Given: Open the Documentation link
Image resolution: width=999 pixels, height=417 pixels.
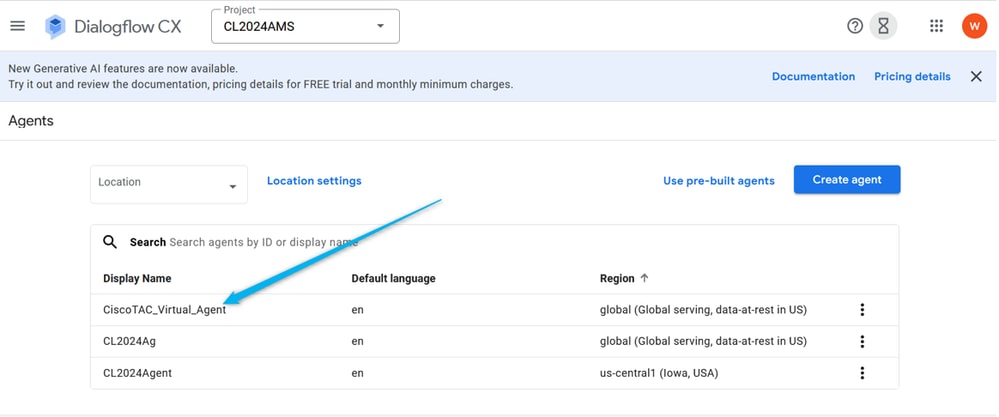Looking at the screenshot, I should coord(813,76).
